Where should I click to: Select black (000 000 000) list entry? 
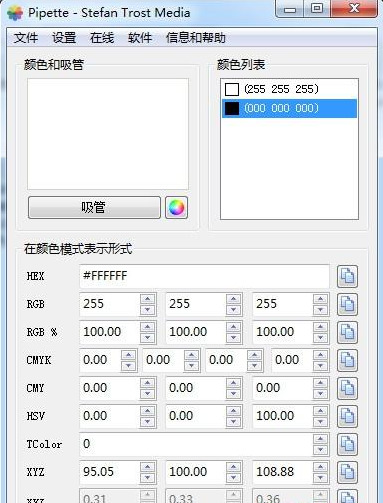(x=289, y=108)
